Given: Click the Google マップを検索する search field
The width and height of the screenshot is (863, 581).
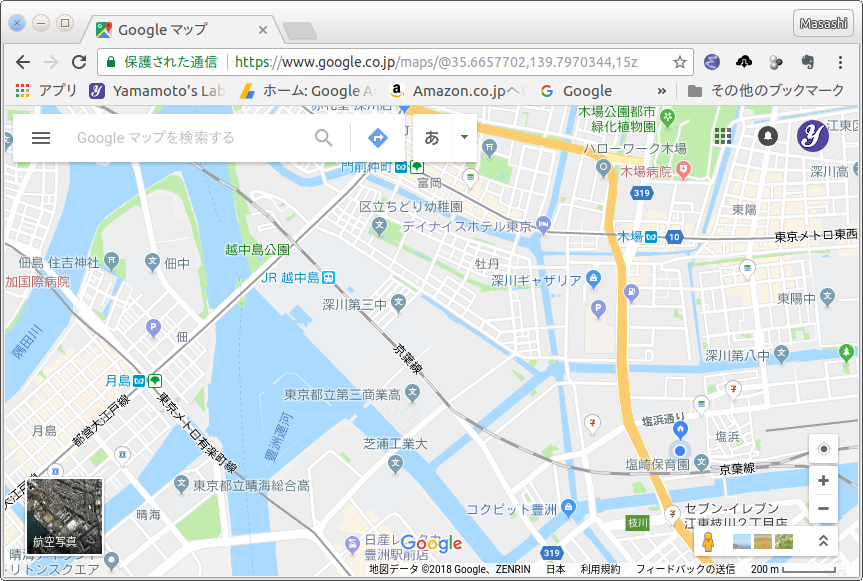Looking at the screenshot, I should pyautogui.click(x=187, y=138).
